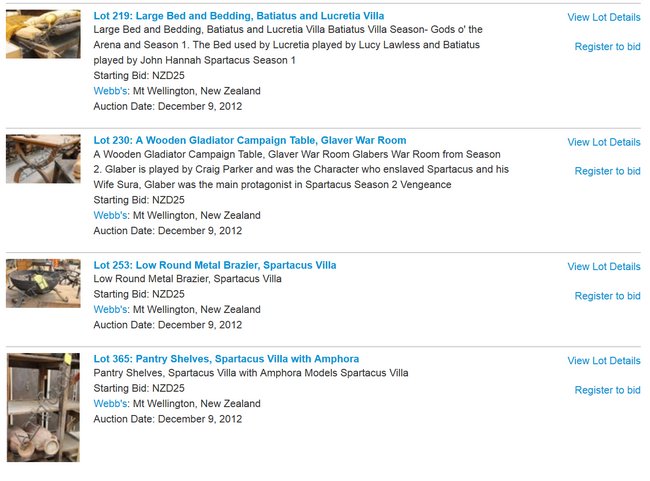Click the Lot 365 pantry shelves thumbnail
The width and height of the screenshot is (650, 481).
(x=43, y=407)
